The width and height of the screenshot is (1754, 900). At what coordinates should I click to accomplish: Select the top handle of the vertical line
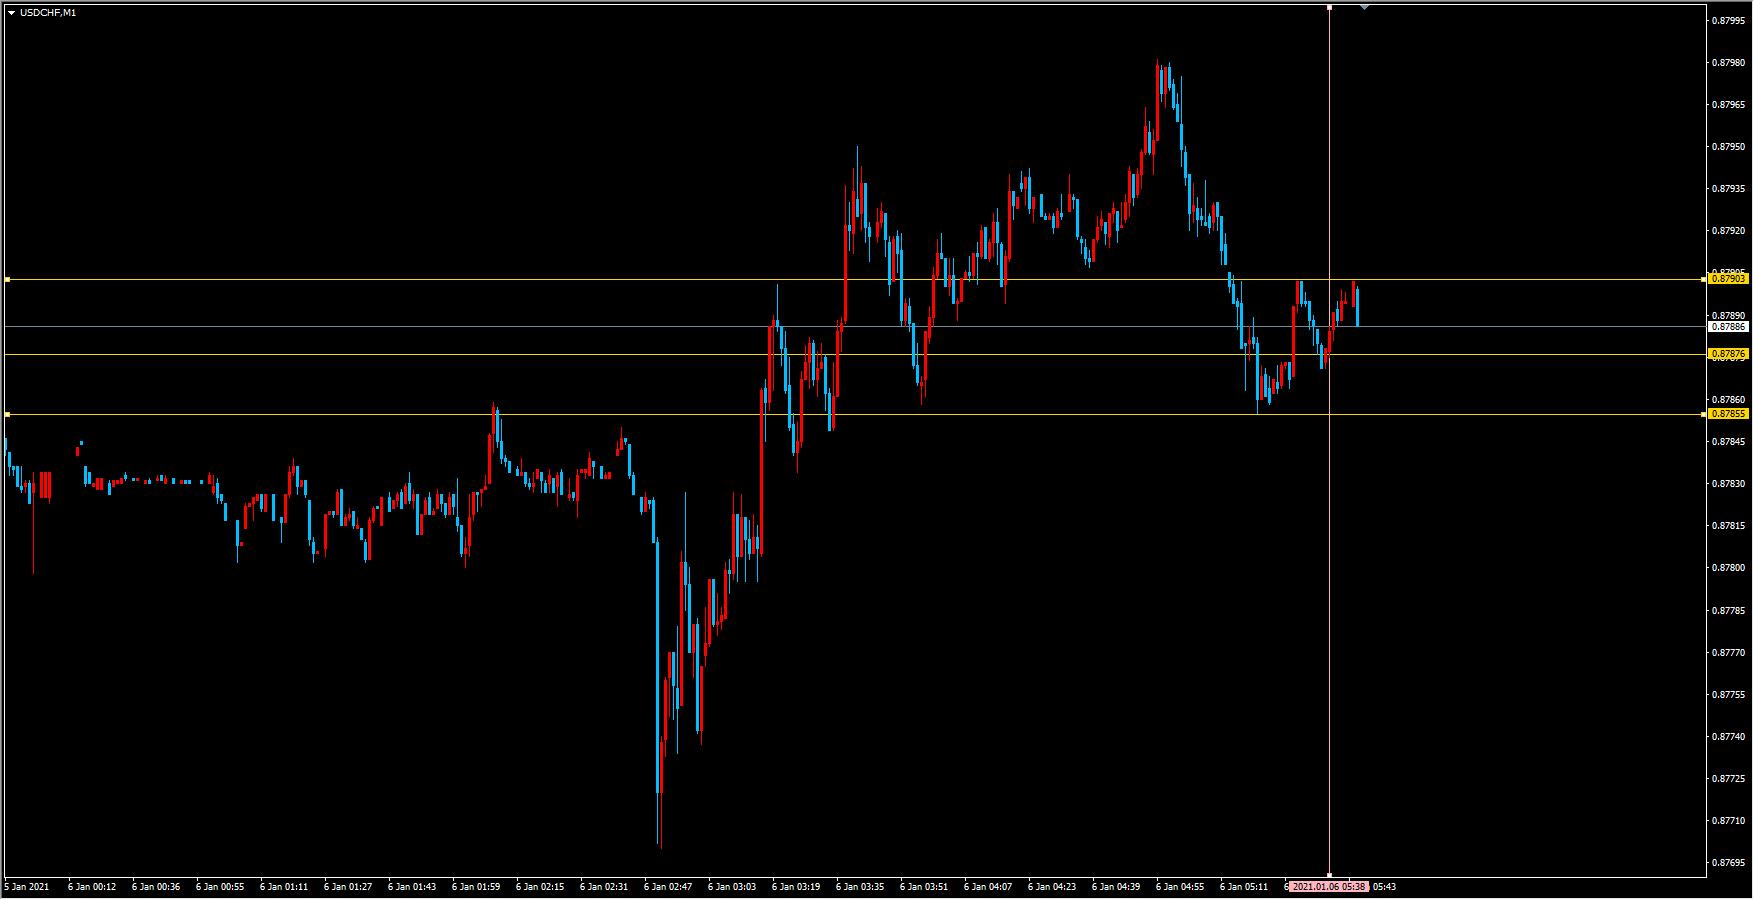pos(1329,7)
